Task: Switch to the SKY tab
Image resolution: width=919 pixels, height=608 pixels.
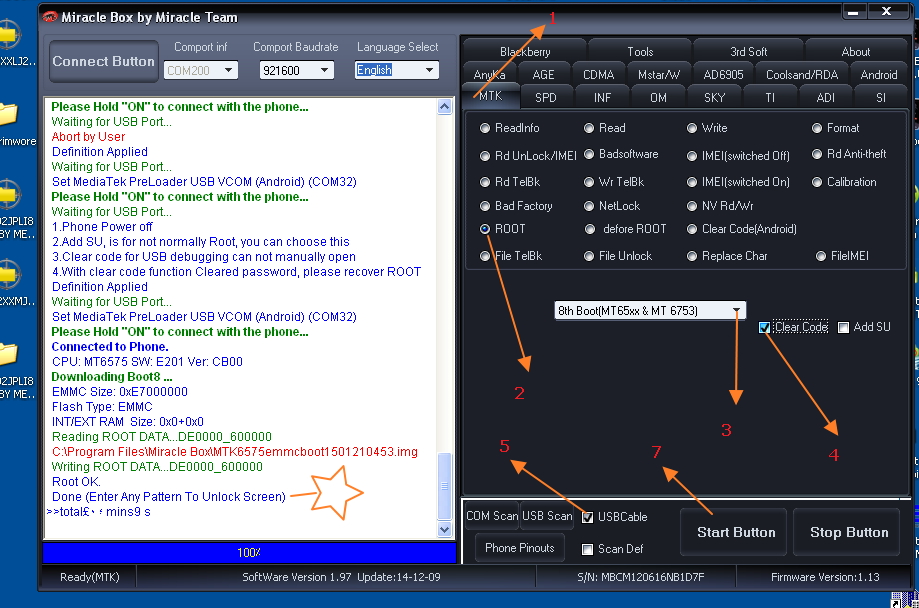Action: click(x=714, y=98)
